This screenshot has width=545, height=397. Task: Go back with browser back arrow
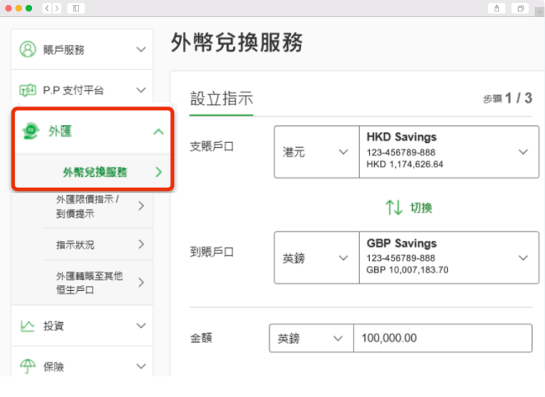point(47,8)
